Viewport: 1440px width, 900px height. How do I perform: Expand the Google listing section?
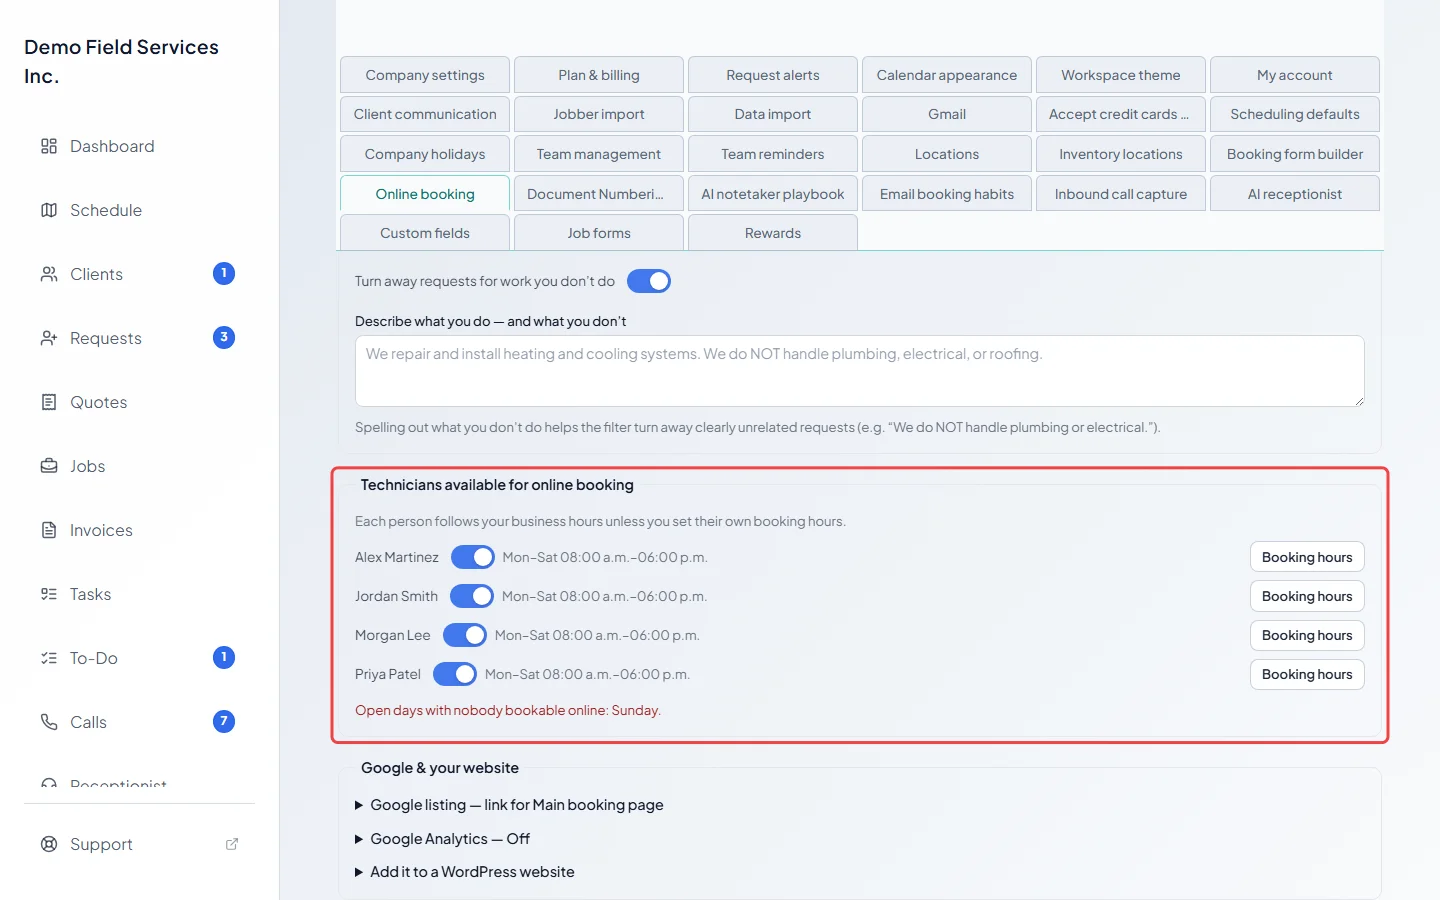[x=509, y=805]
